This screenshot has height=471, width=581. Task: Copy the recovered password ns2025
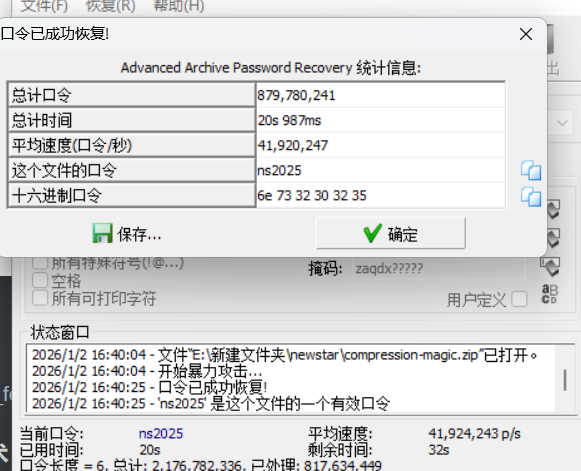[531, 170]
